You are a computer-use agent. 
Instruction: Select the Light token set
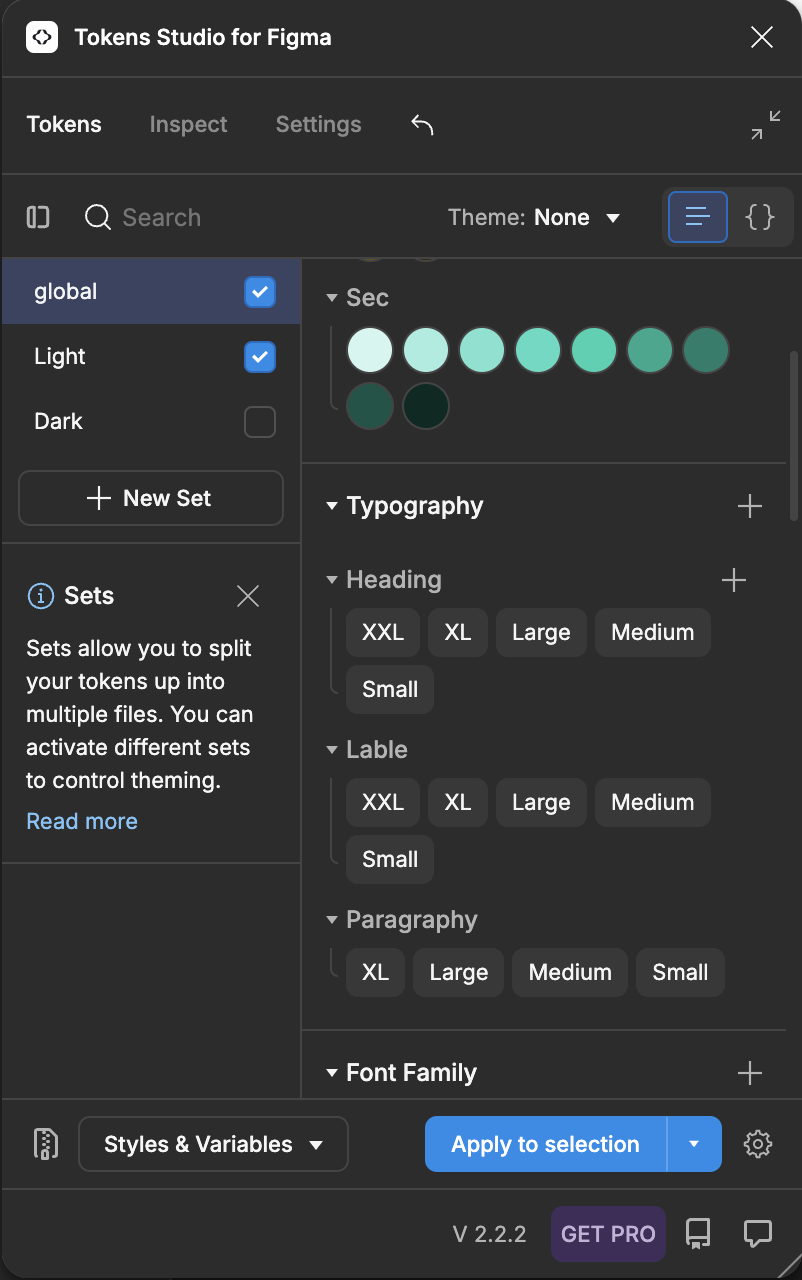151,357
